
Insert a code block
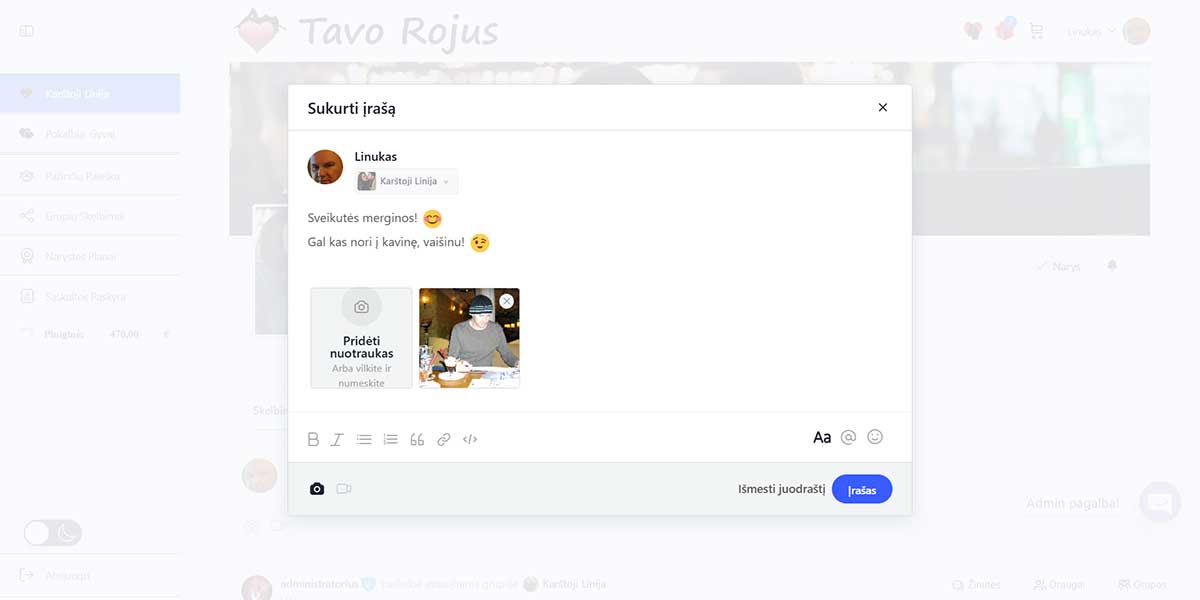470,439
